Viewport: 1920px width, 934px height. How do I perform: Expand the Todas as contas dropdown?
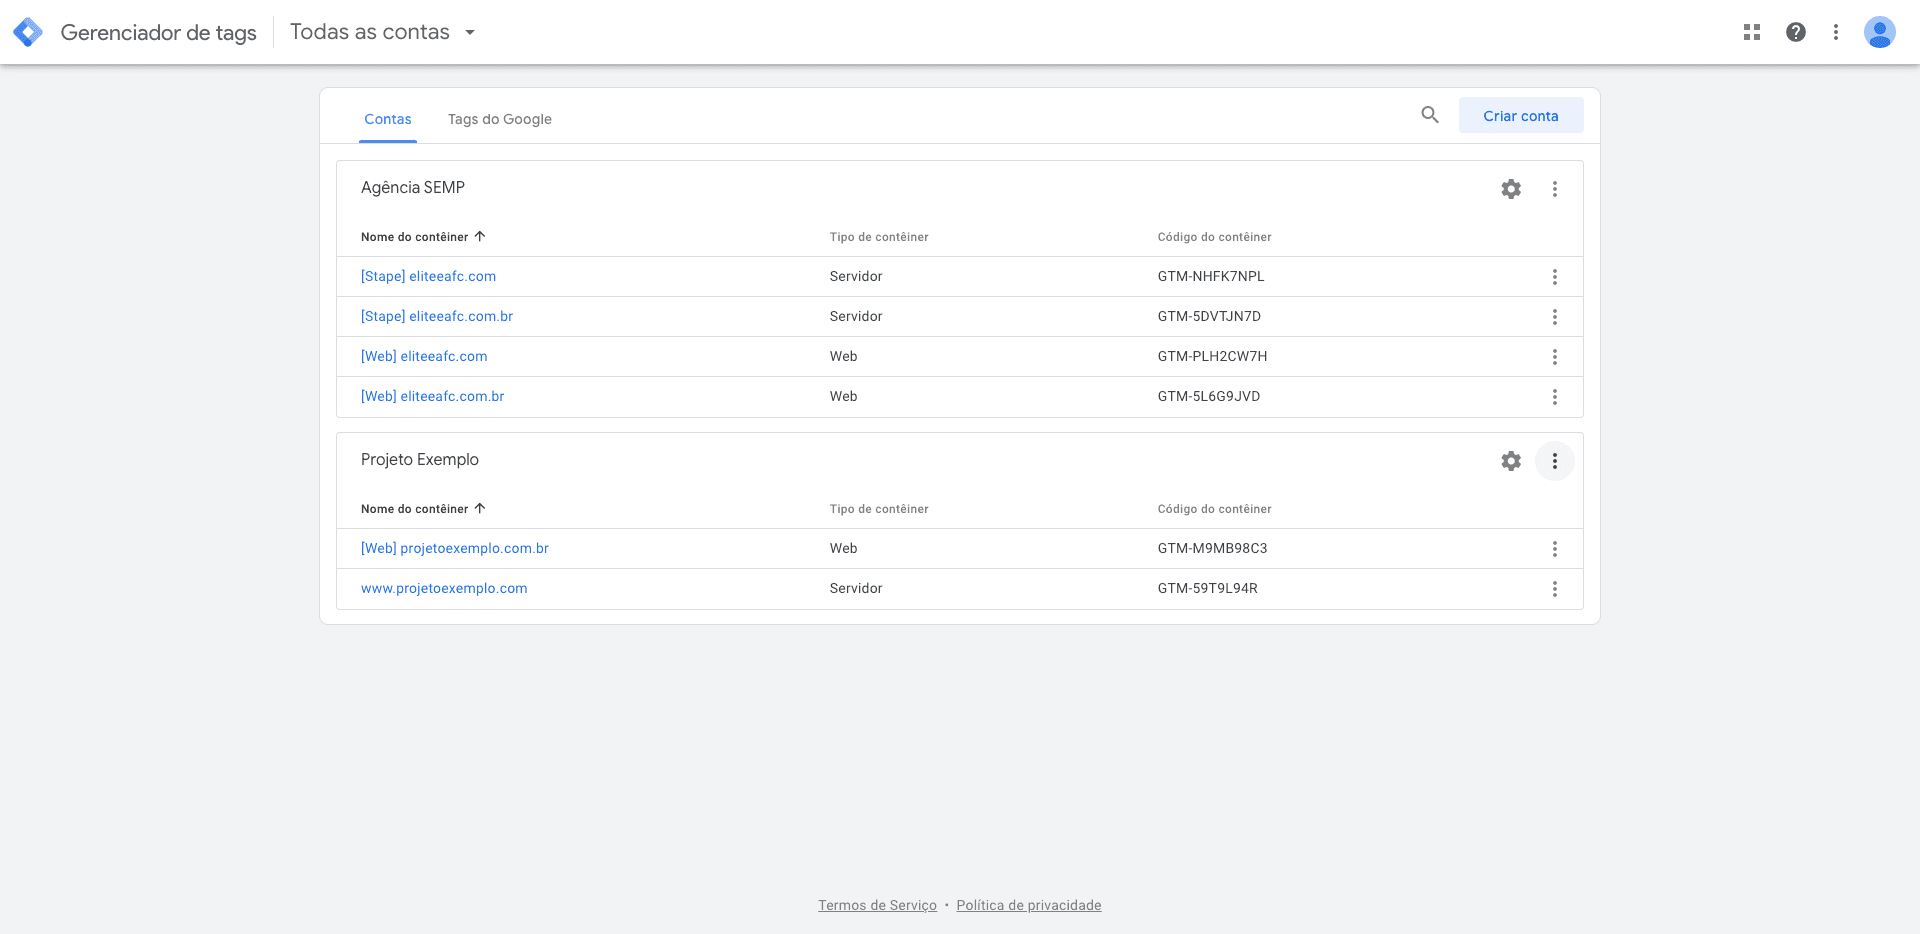click(383, 32)
